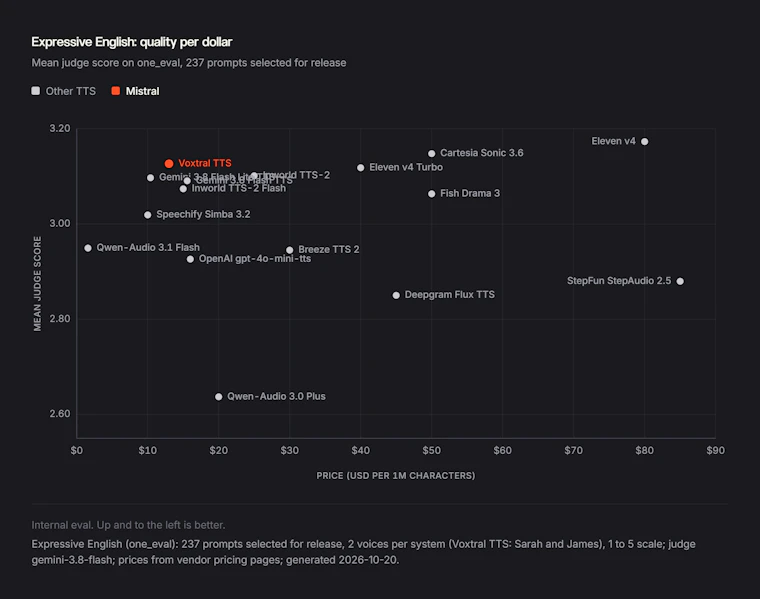The width and height of the screenshot is (760, 599).
Task: Select the Eleven v4 Turbo marker
Action: click(361, 168)
